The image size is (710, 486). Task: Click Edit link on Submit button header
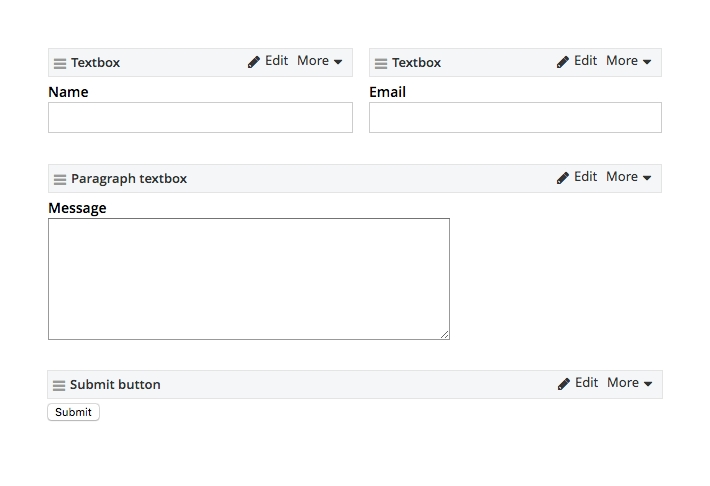[586, 383]
